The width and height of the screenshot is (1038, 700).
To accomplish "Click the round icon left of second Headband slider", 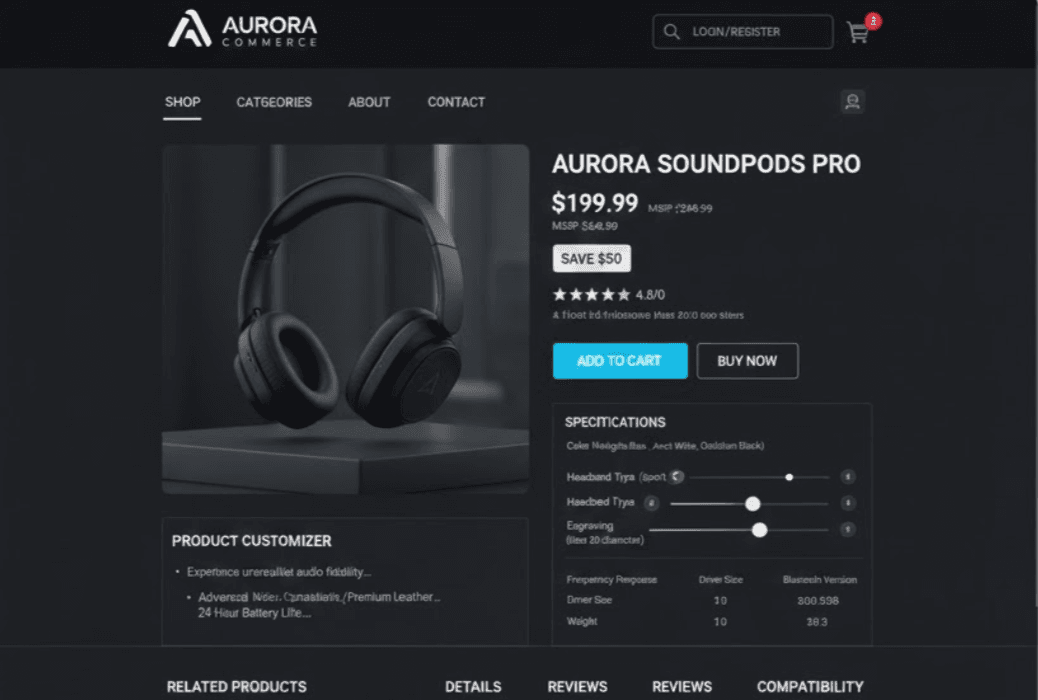I will click(x=651, y=503).
